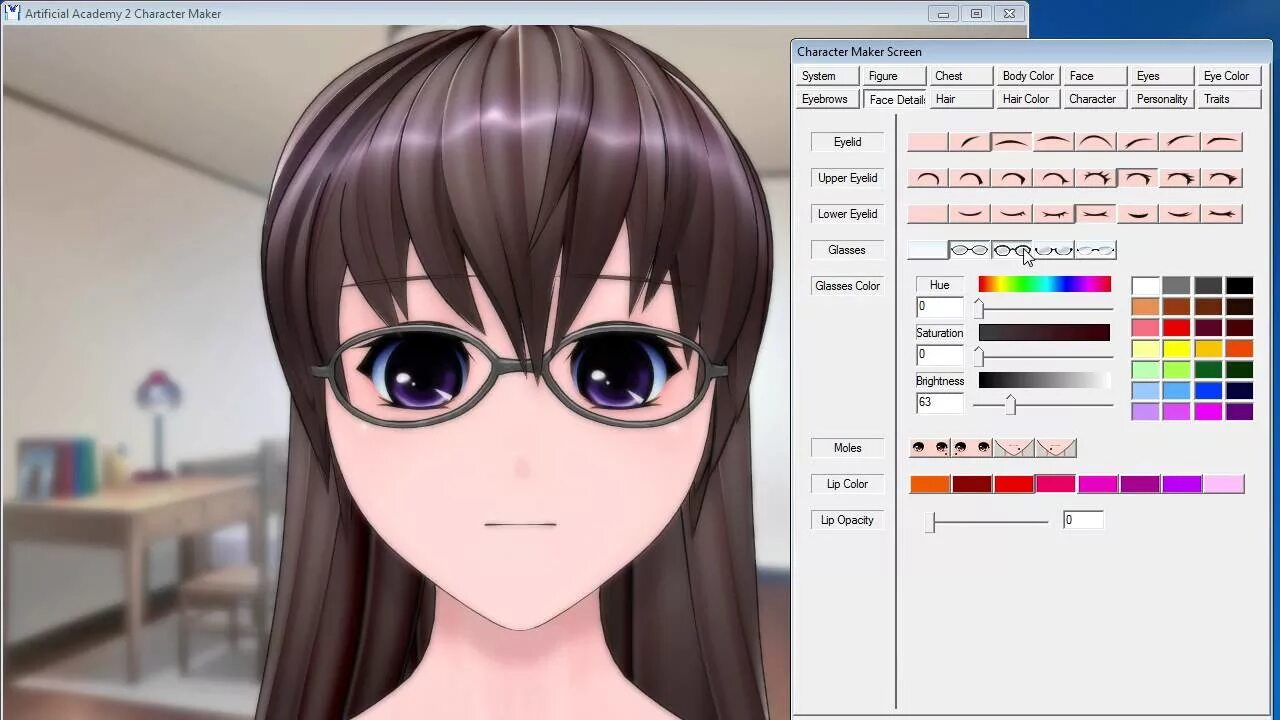The height and width of the screenshot is (720, 1280).
Task: Click the Saturation value input field
Action: 939,355
